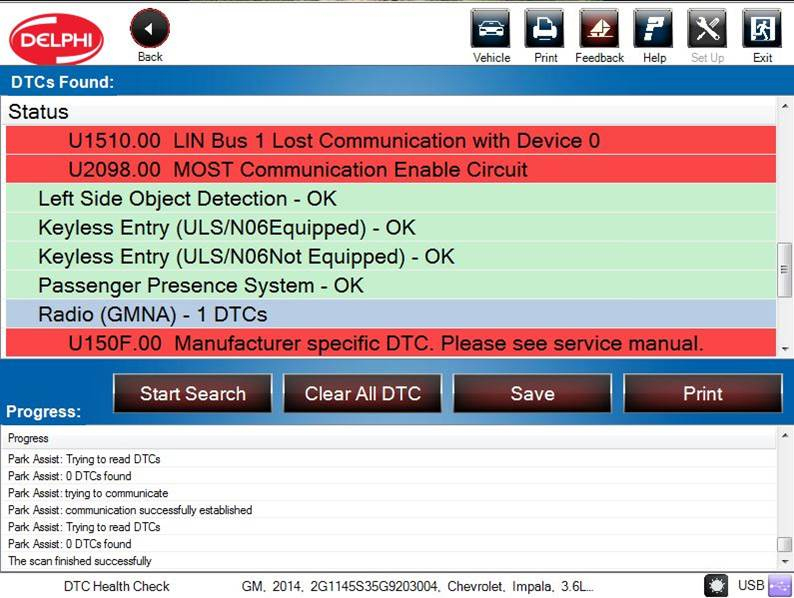
Task: Click the Exit icon
Action: (762, 29)
